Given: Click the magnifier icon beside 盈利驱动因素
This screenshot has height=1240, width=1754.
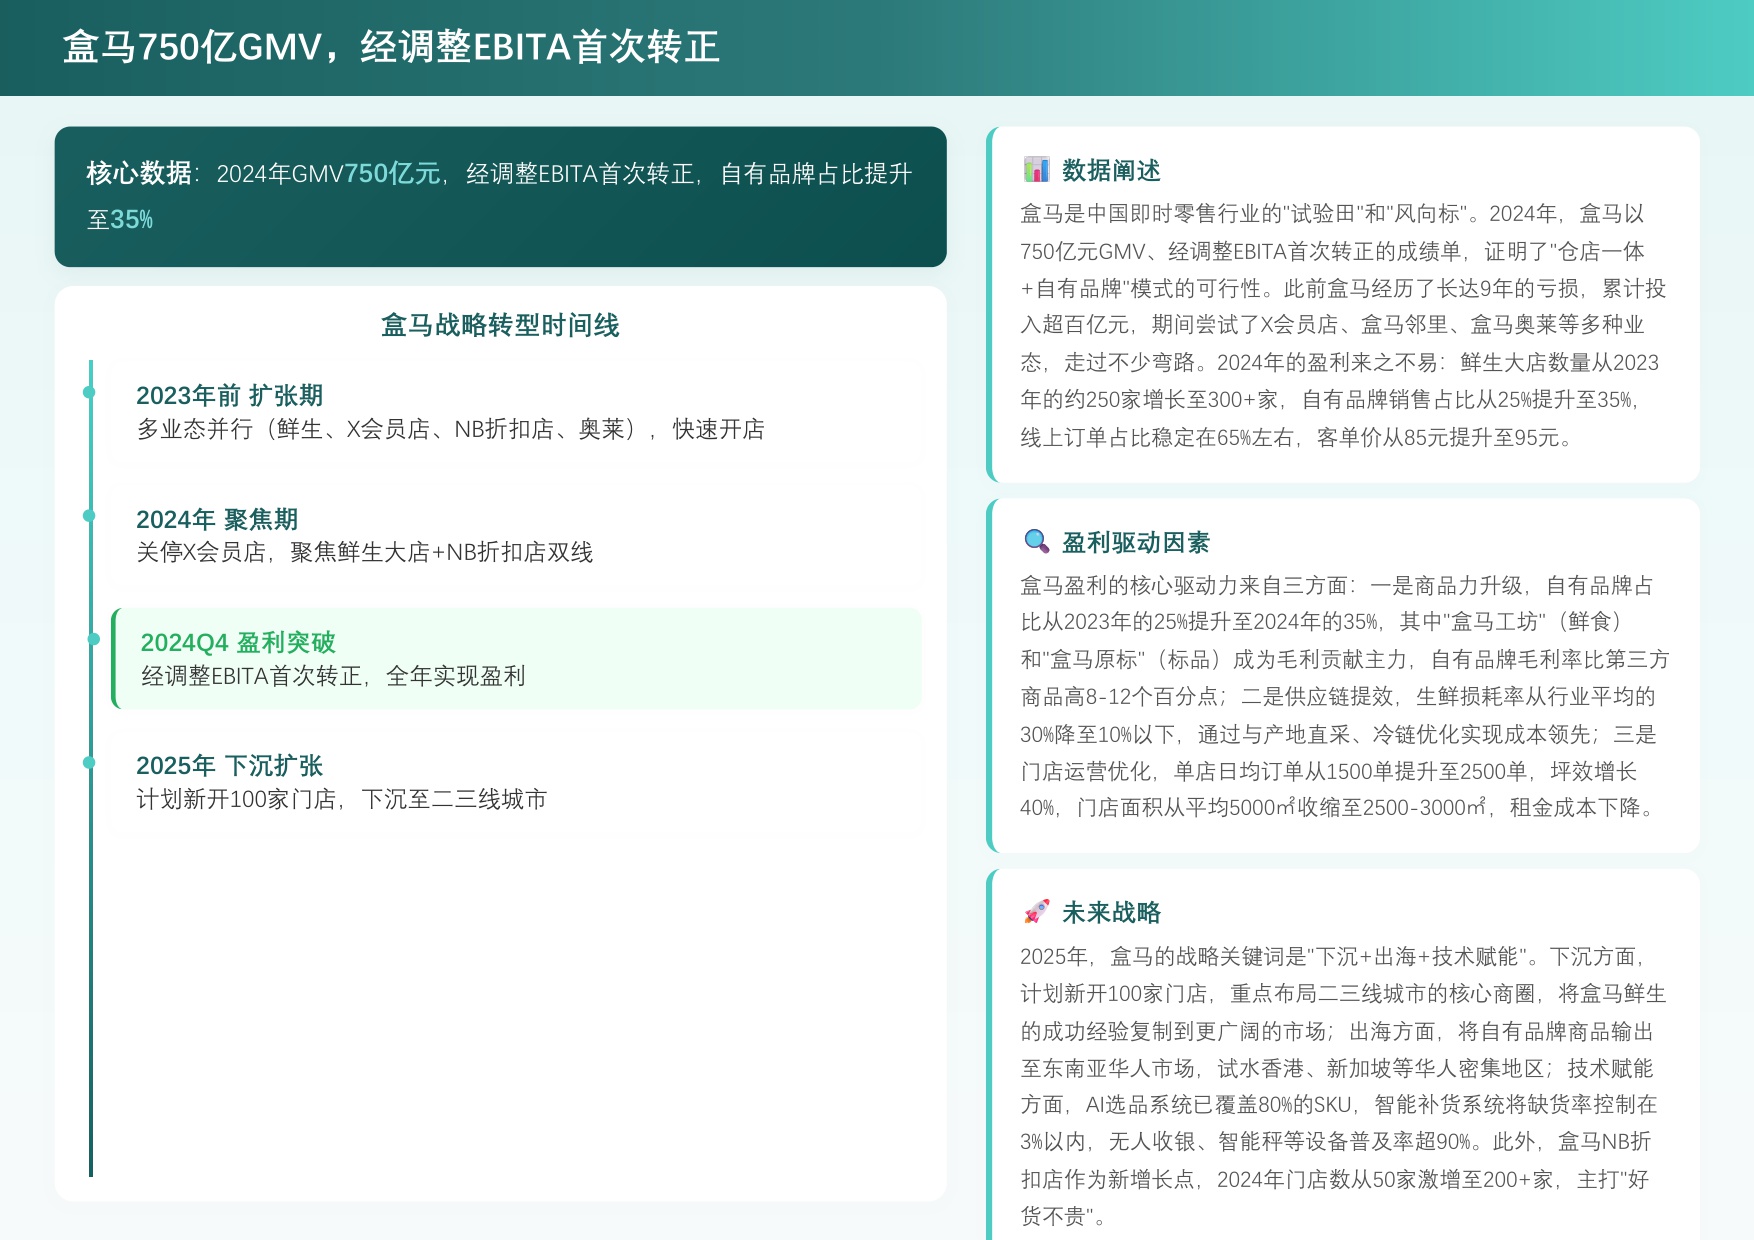Looking at the screenshot, I should tap(1035, 540).
